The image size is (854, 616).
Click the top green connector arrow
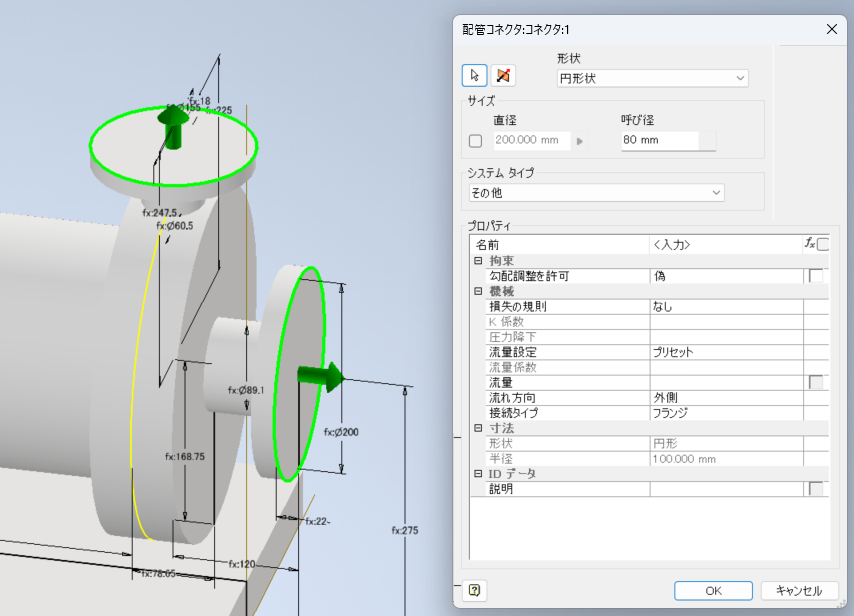[x=173, y=125]
